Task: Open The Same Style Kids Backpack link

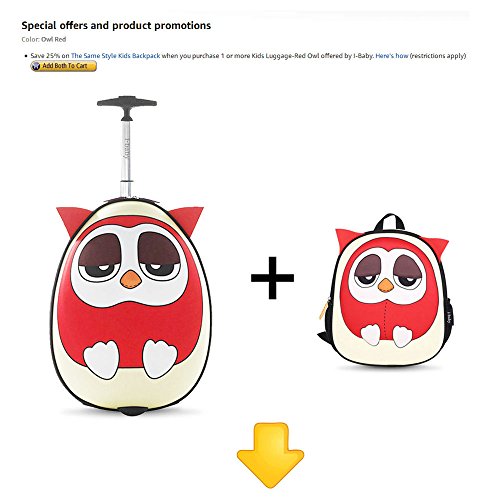Action: pos(115,56)
